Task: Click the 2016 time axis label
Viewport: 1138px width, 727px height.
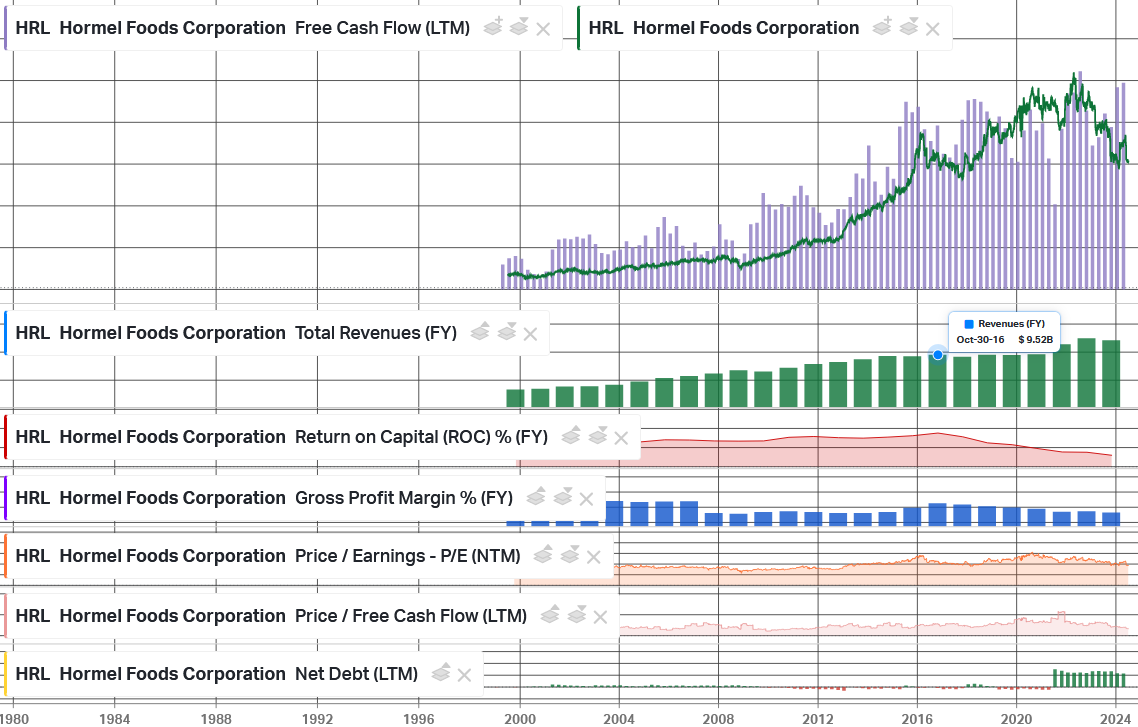Action: [917, 719]
